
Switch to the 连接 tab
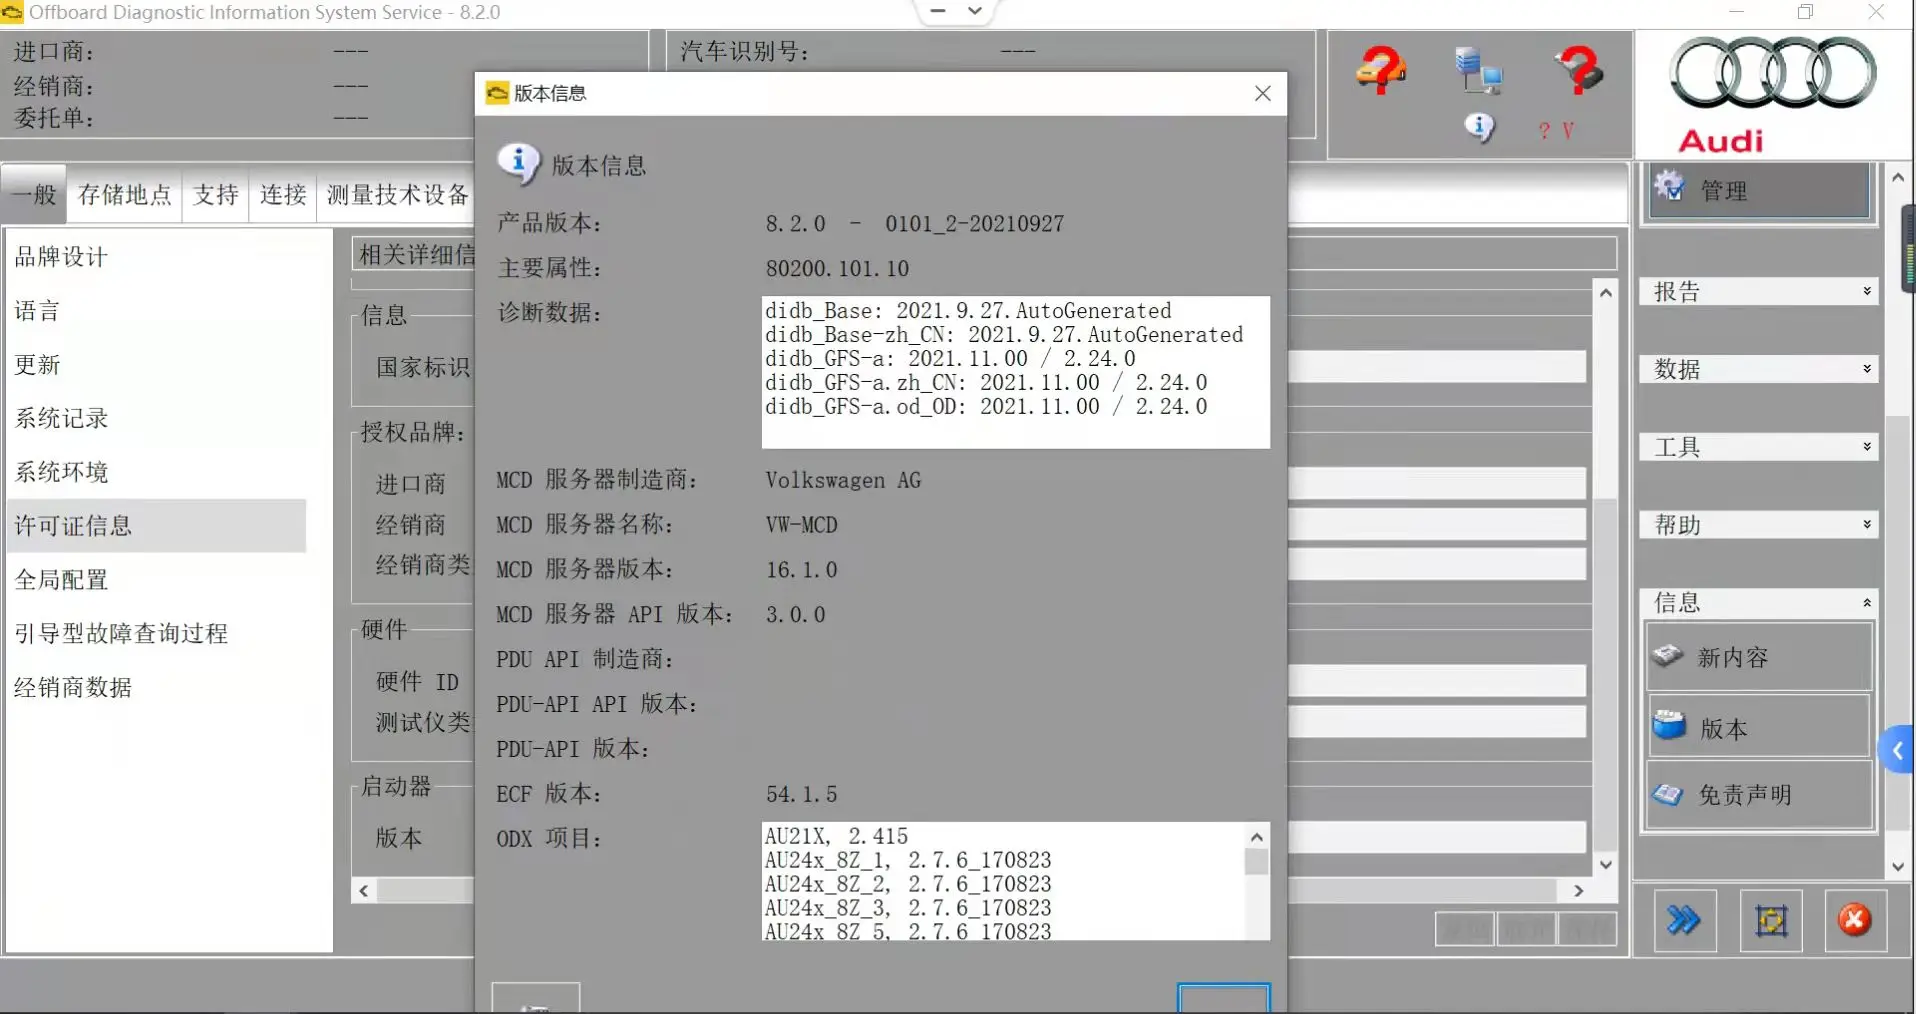283,194
